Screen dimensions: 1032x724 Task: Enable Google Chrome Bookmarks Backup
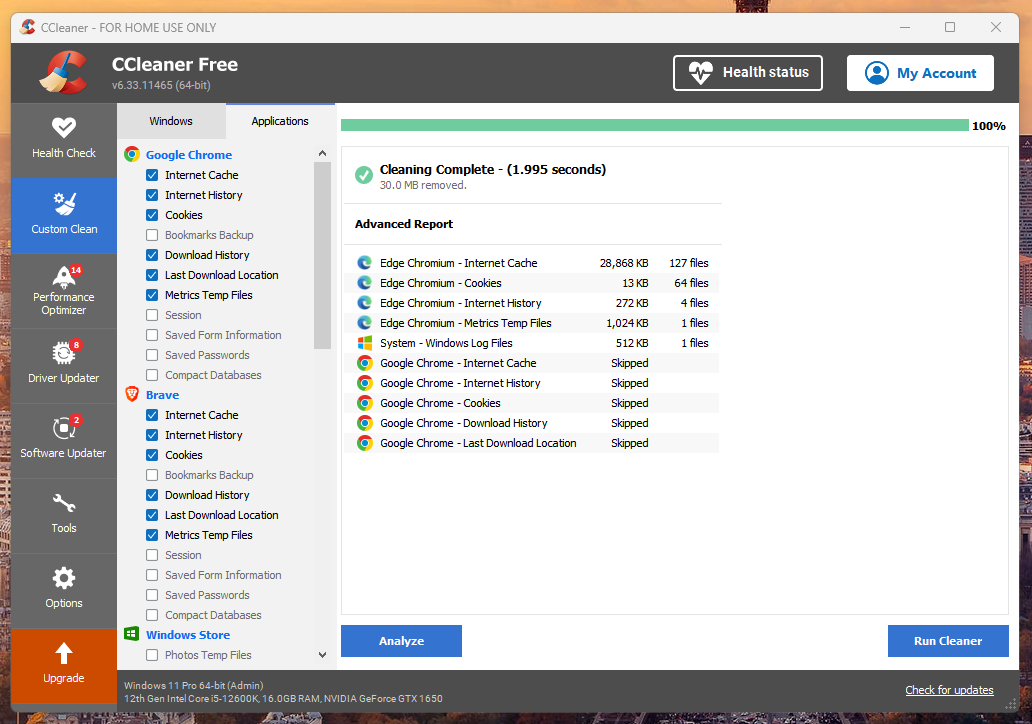point(152,235)
